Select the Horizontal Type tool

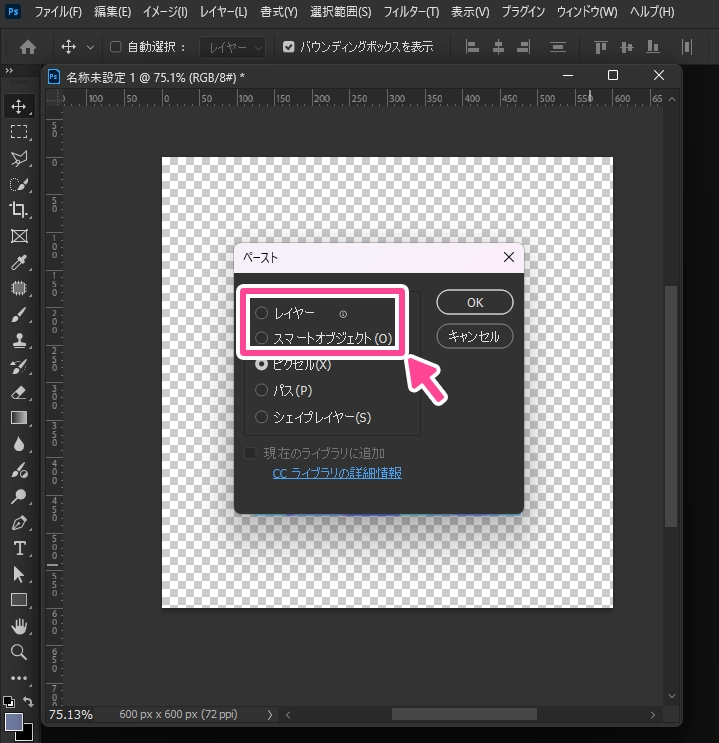pyautogui.click(x=18, y=549)
